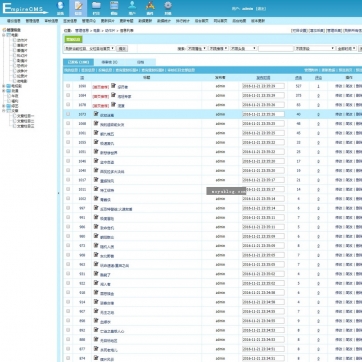This screenshot has width=362, height=362.
Task: Open the second search filter dropdown (recommend level)
Action: click(218, 48)
